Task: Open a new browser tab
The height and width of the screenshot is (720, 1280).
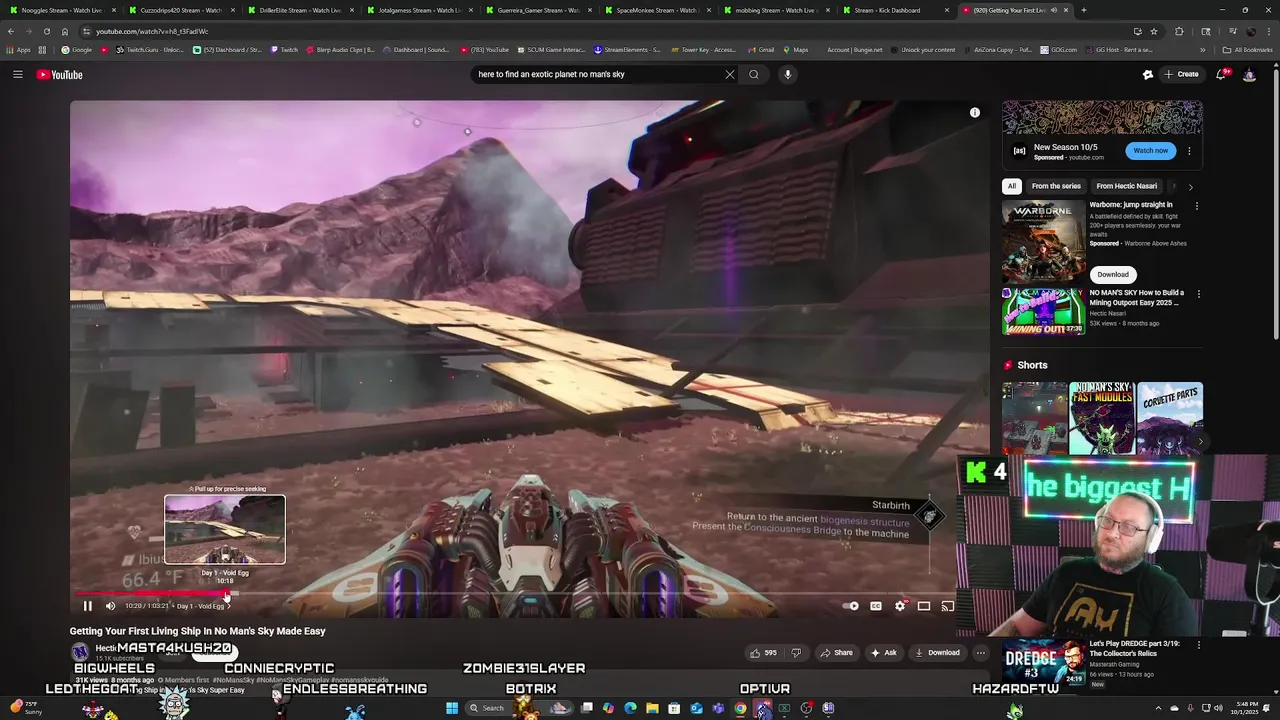Action: [x=1084, y=10]
